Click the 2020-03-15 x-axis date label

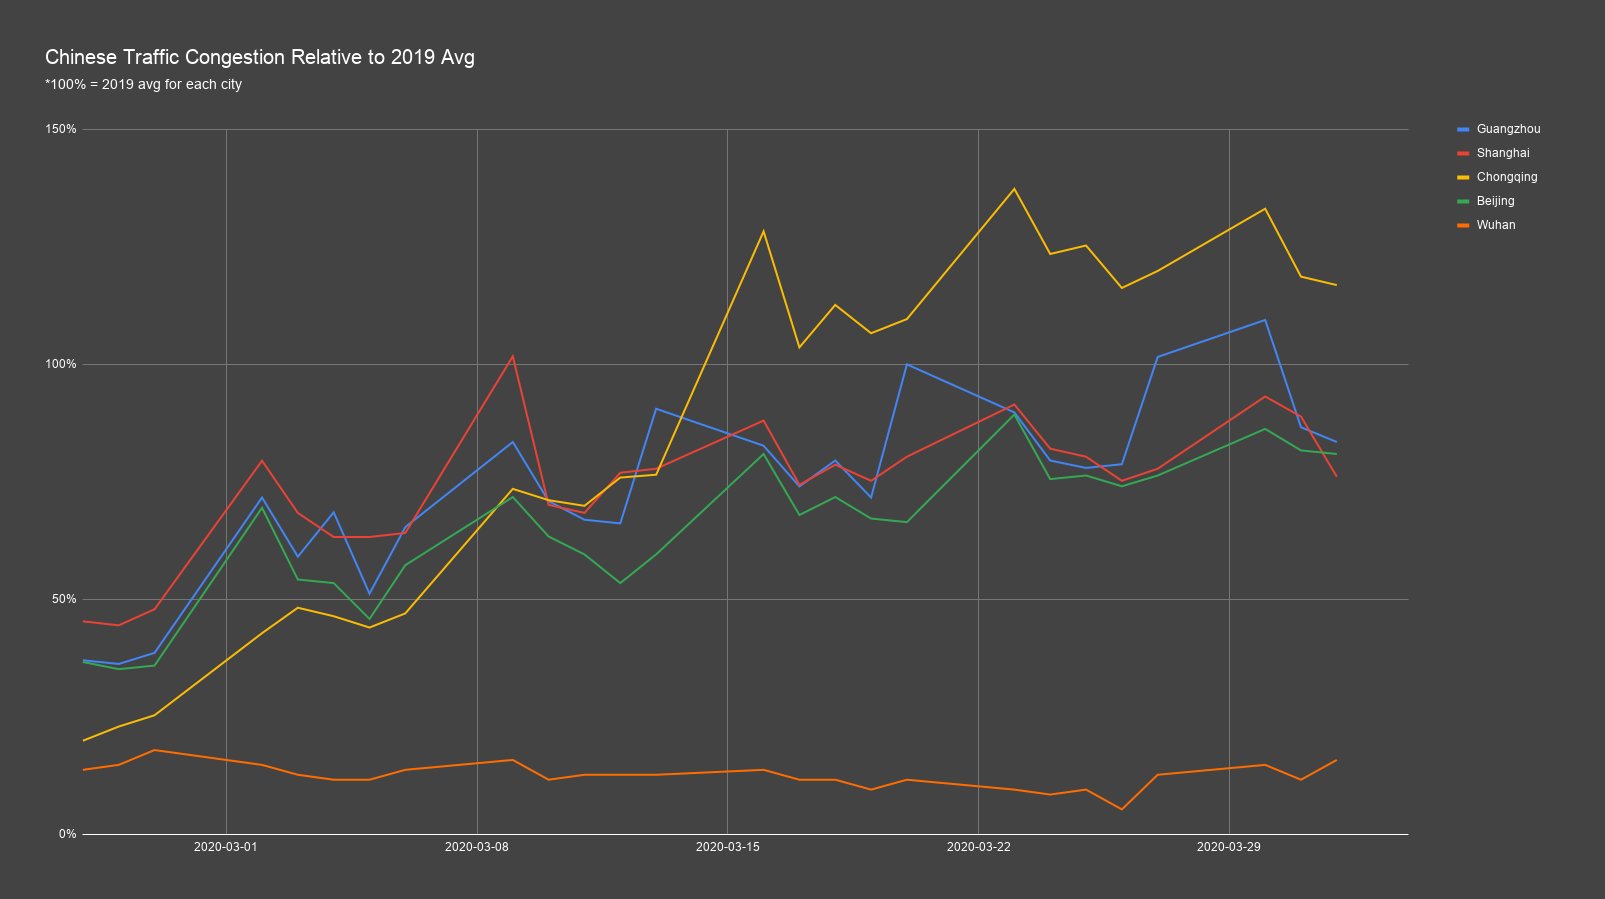(x=727, y=847)
